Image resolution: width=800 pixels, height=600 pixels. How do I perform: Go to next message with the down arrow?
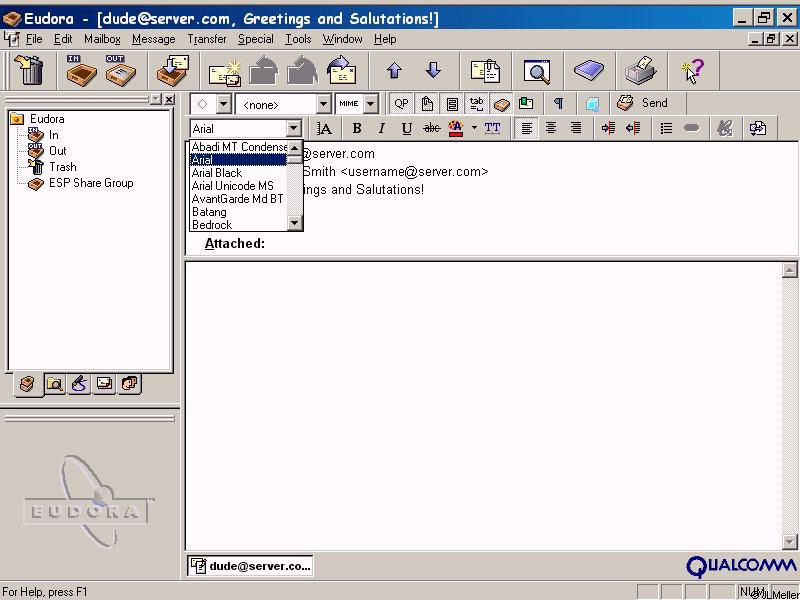tap(433, 69)
